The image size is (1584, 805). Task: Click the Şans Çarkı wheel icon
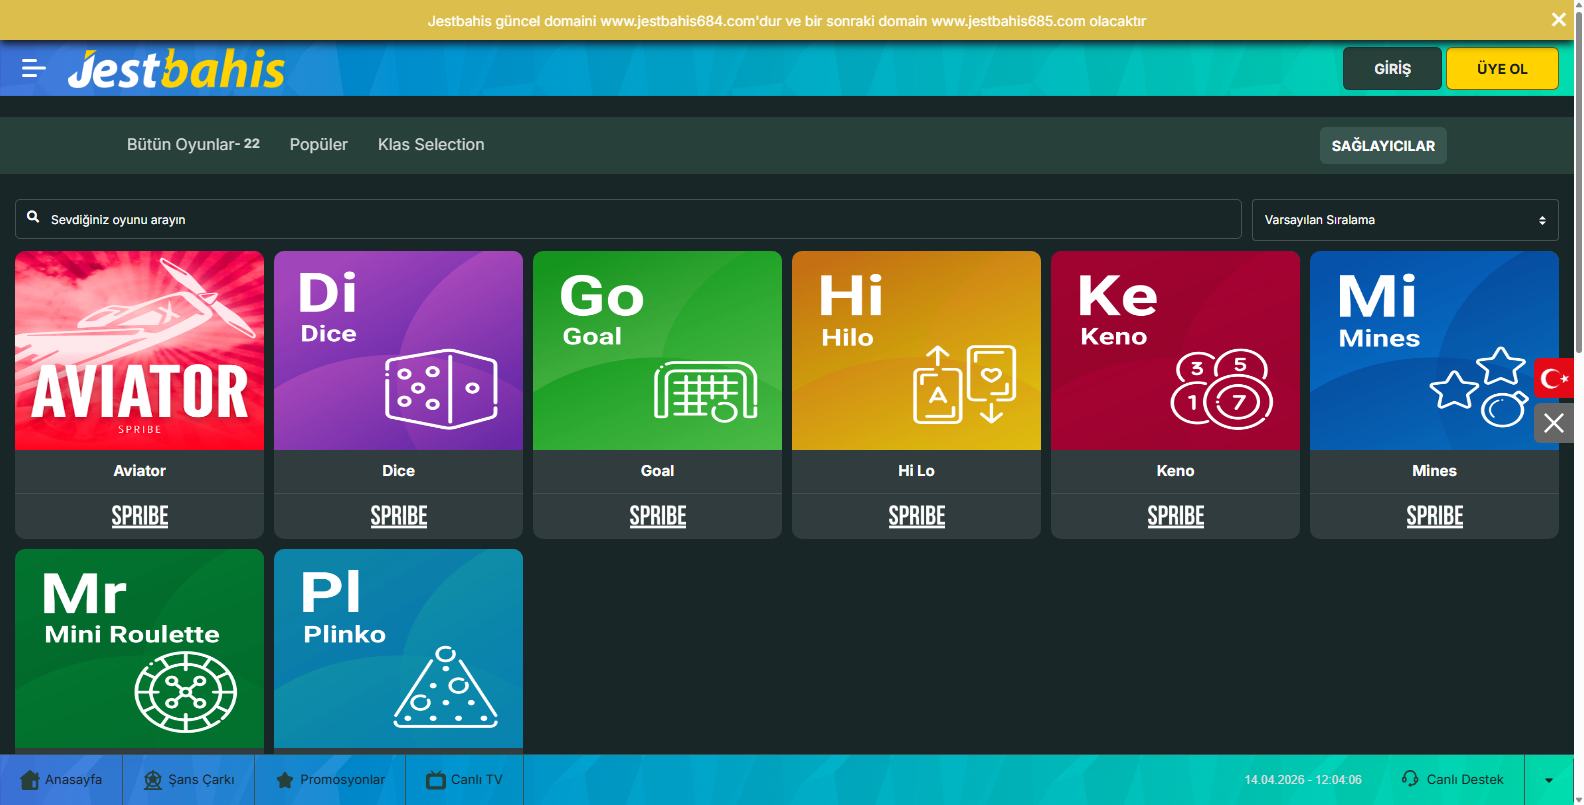tap(153, 780)
